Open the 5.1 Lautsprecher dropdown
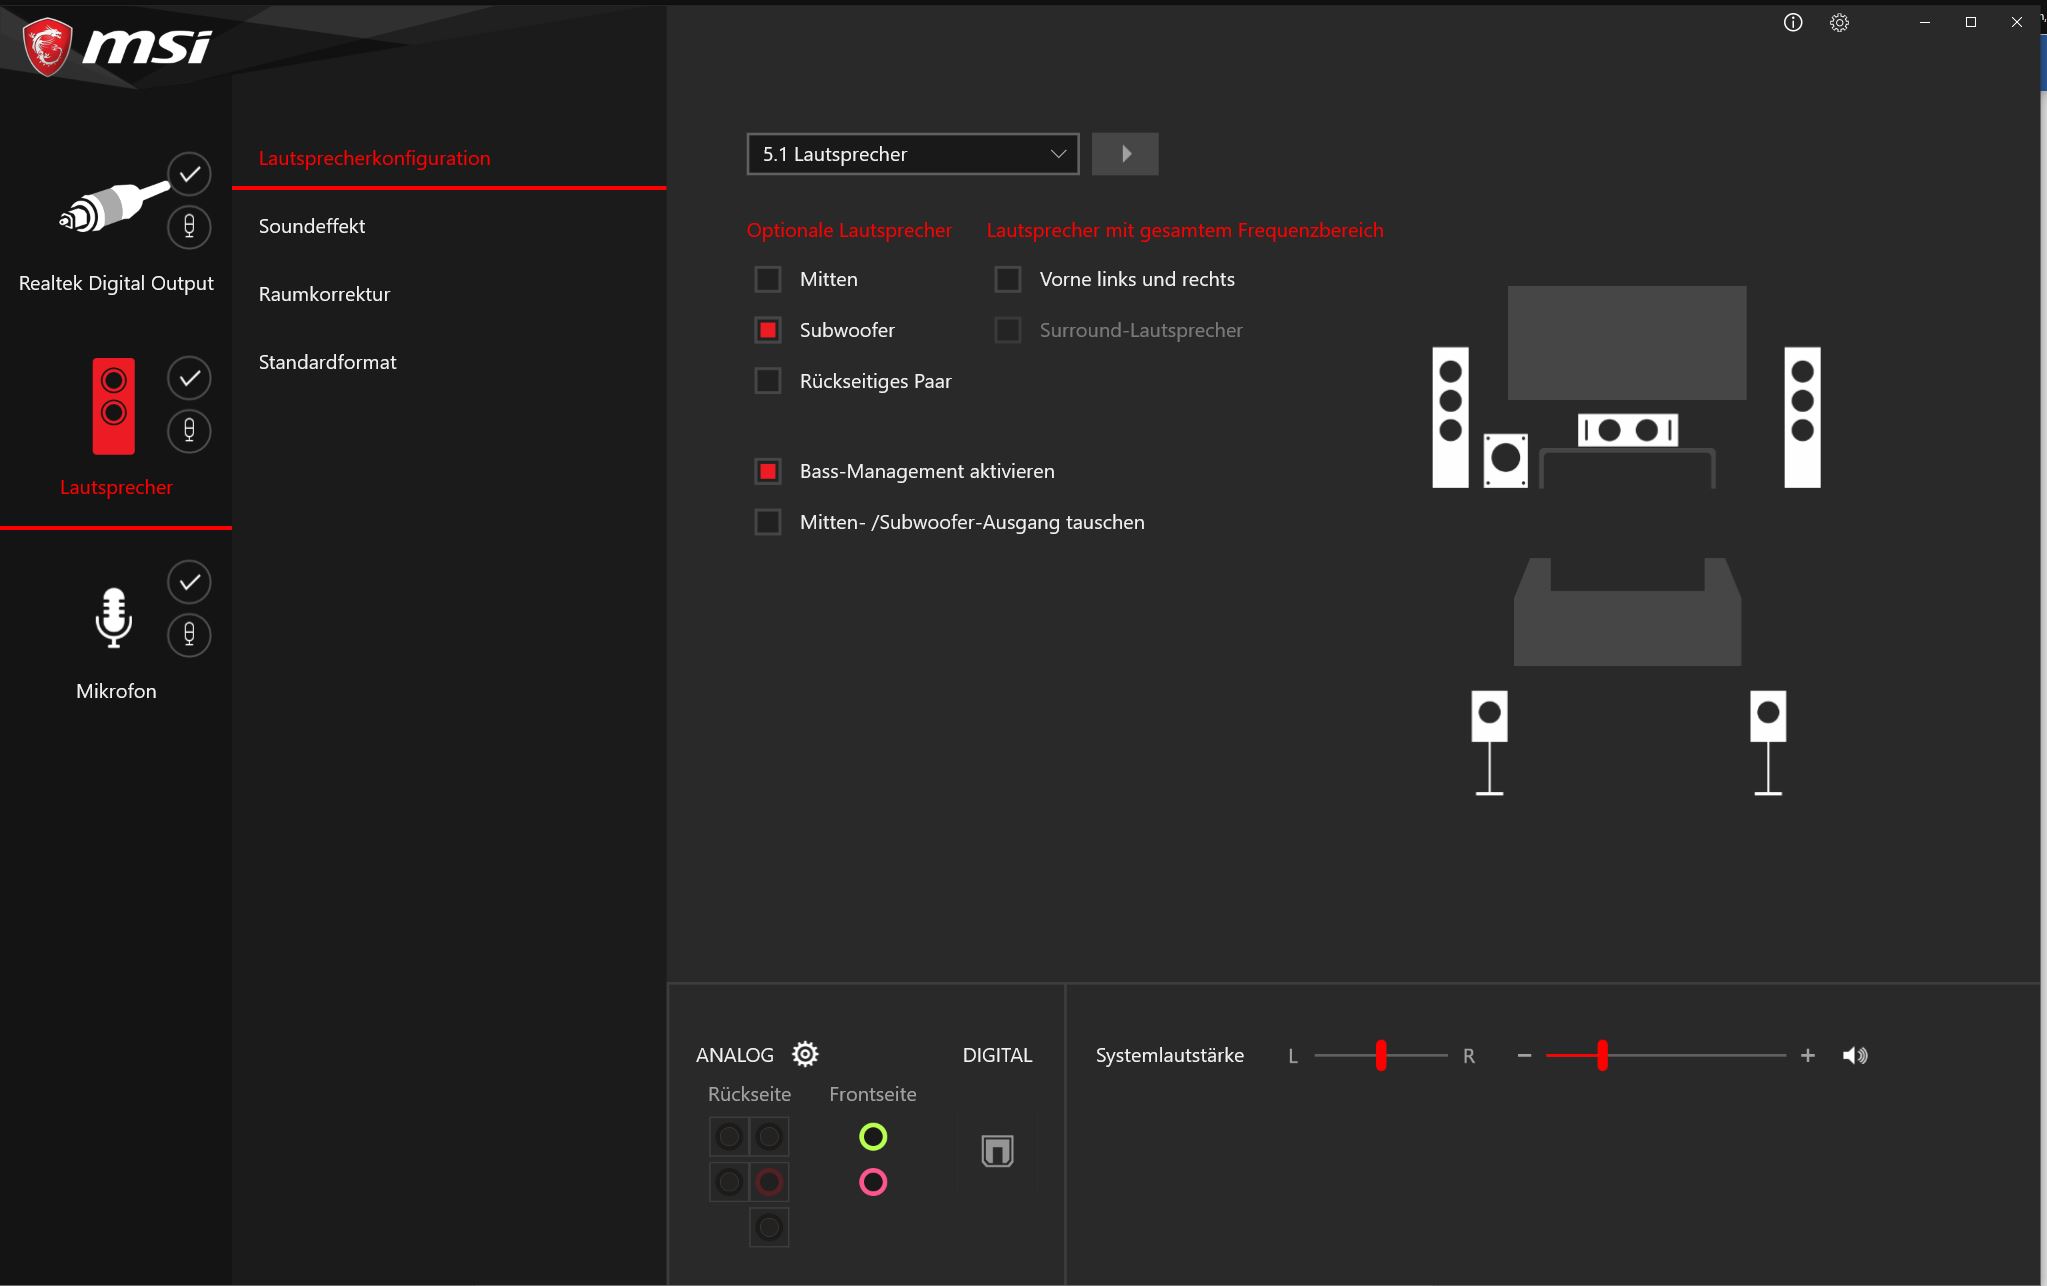 [912, 154]
